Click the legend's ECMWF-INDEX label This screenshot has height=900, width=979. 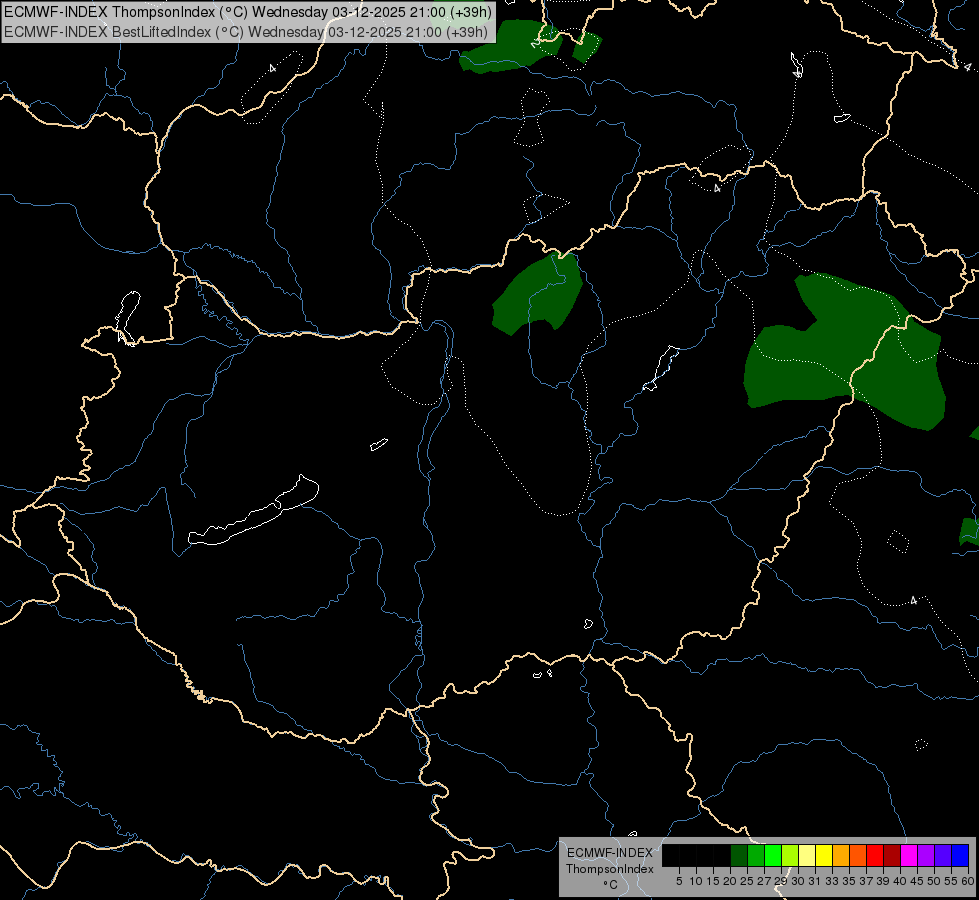[610, 853]
